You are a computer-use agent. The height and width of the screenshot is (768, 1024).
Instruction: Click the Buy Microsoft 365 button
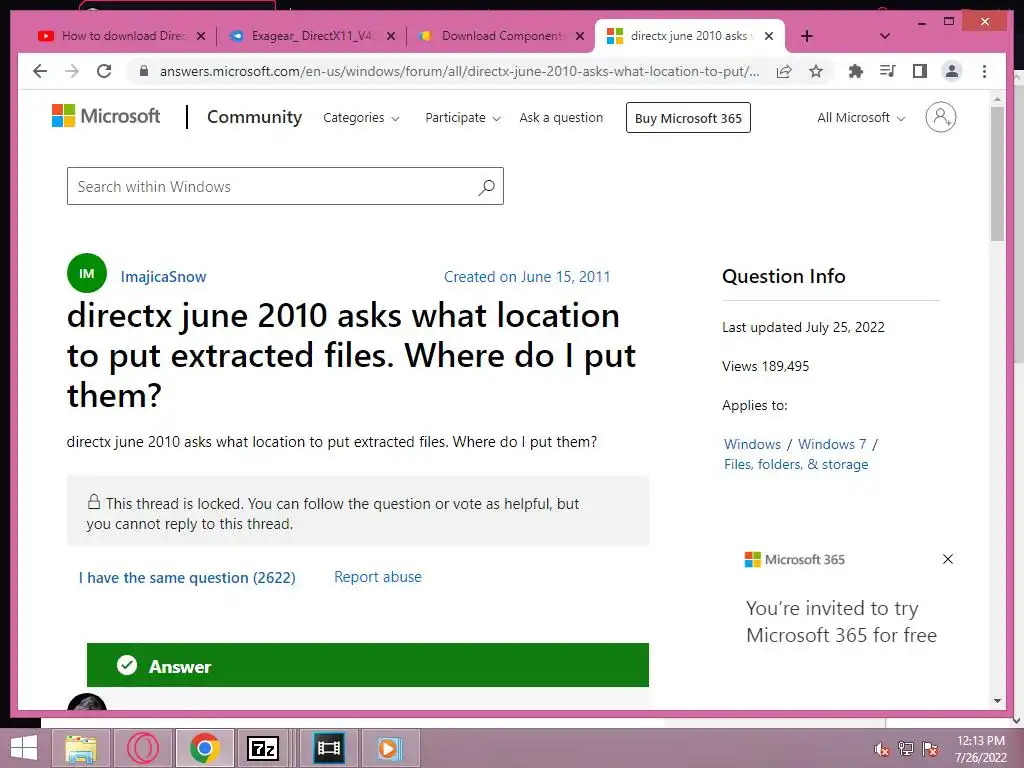click(688, 118)
